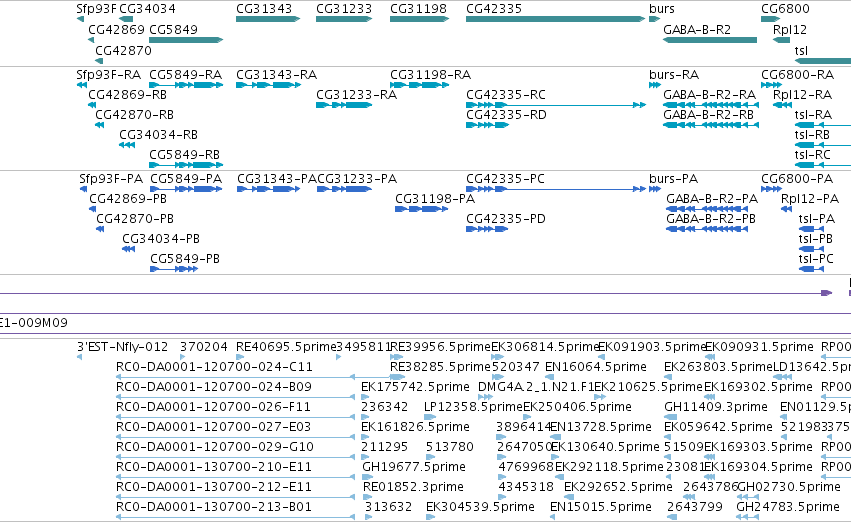Open EST RC0-DA0001-120700-026-F11 label

(213, 407)
